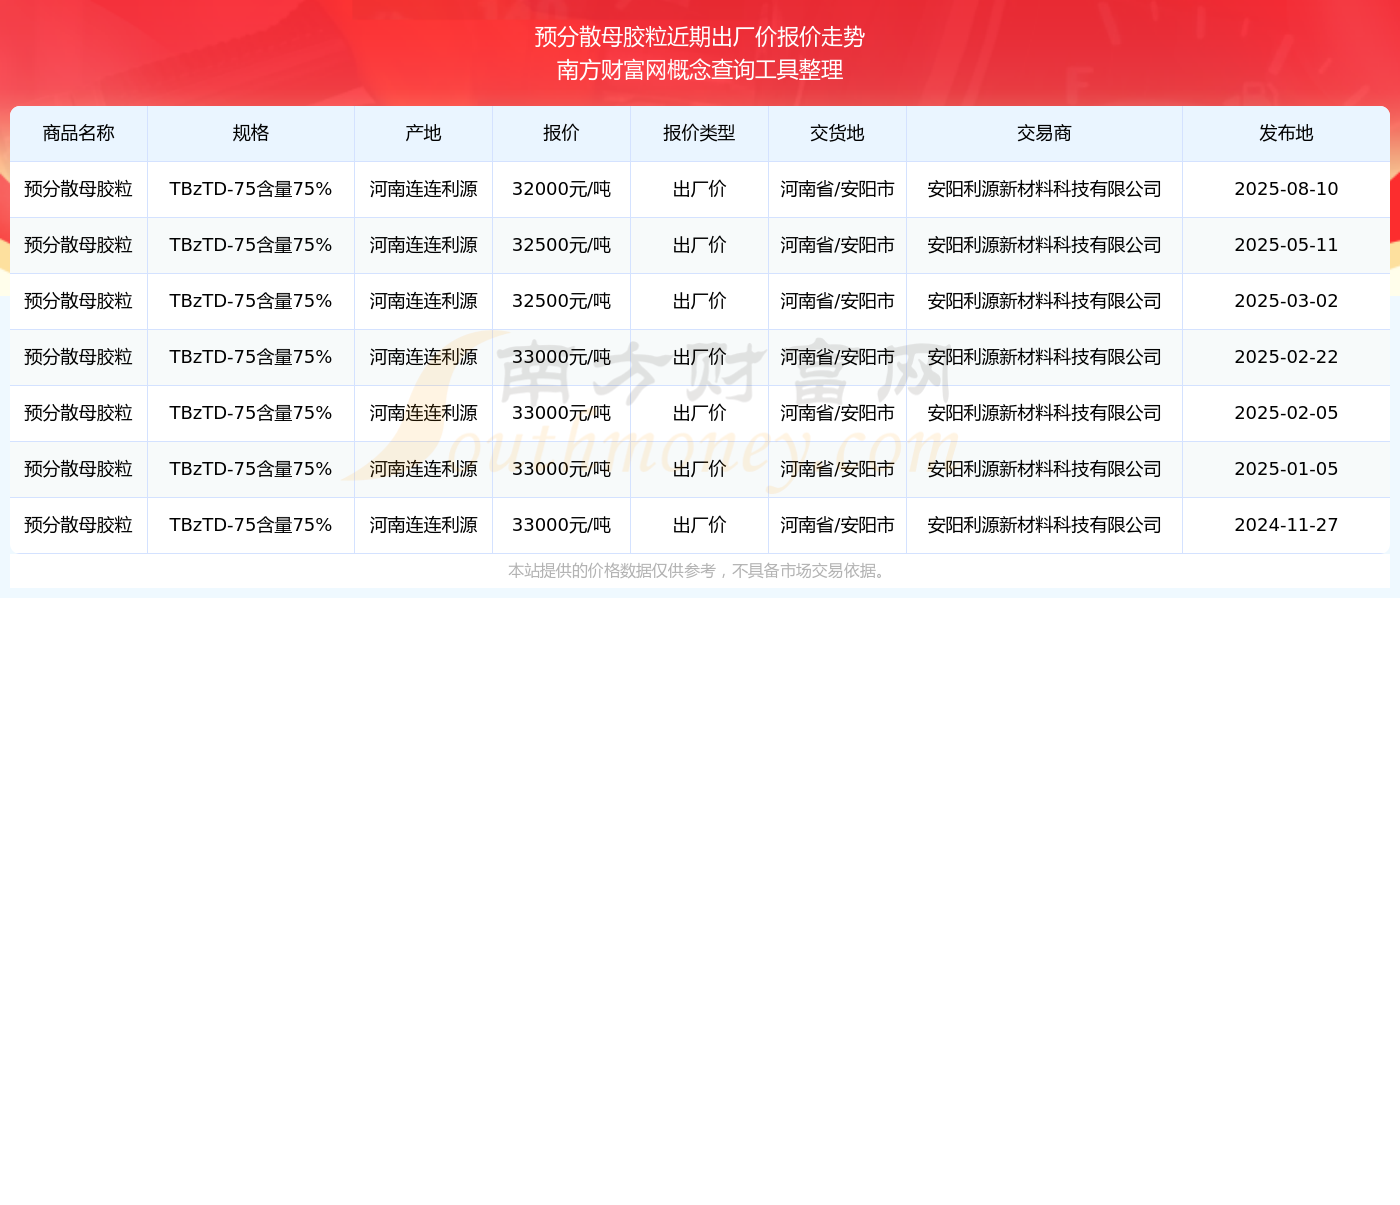
Task: Click 出厂价 in the 2025-08-10 row
Action: coord(699,189)
